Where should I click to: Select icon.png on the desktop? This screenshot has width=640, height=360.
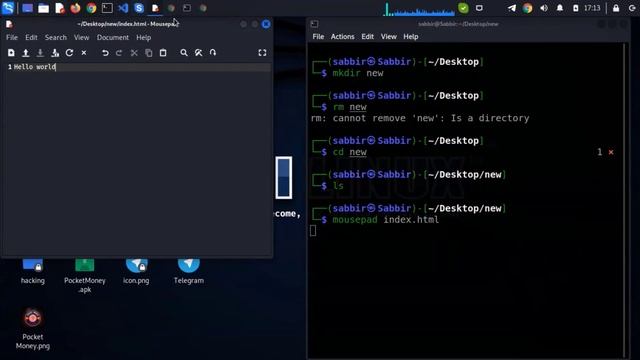136,272
